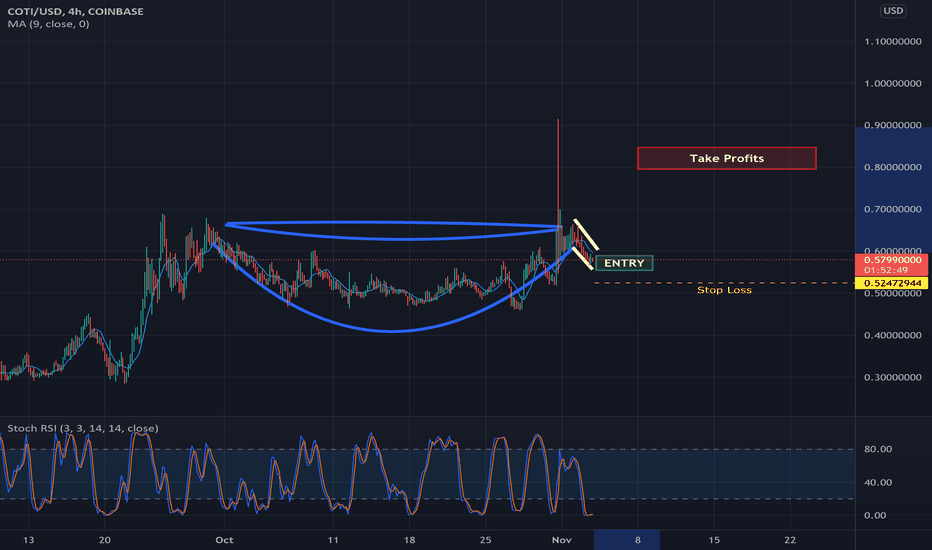Click the 1.00000000 price axis value
The image size is (932, 550).
(893, 83)
